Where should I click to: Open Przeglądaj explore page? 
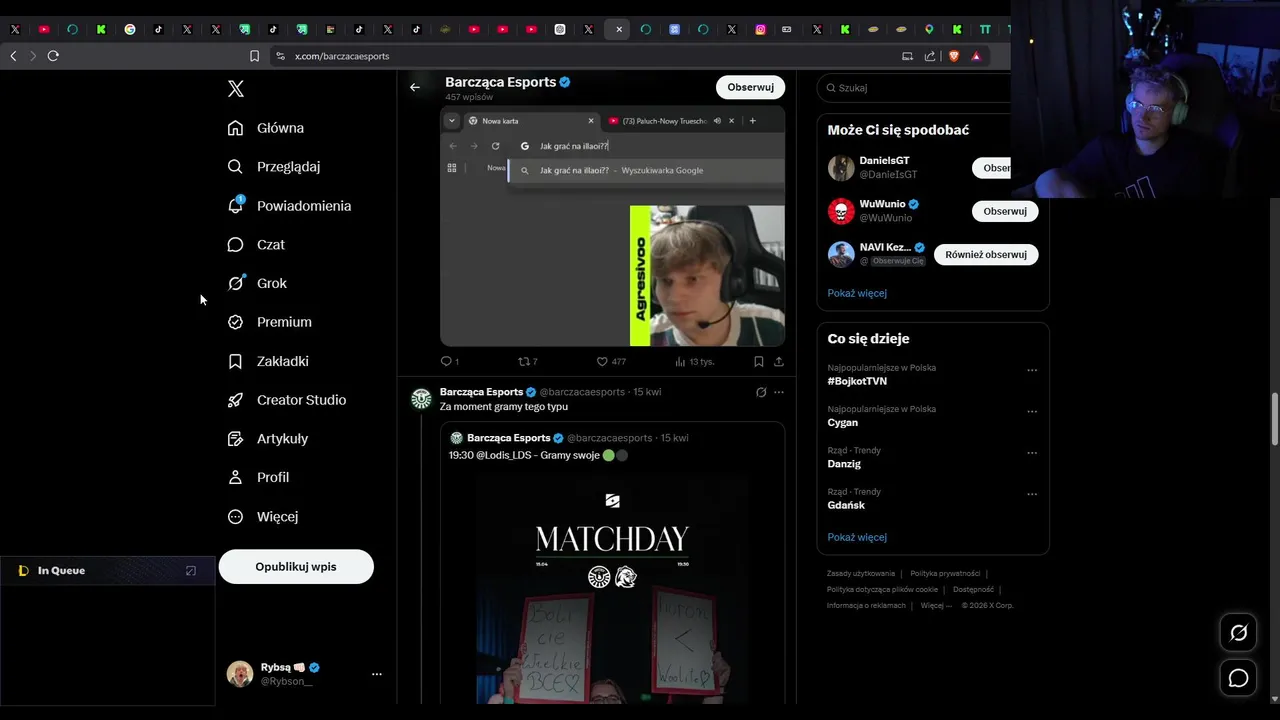point(274,167)
